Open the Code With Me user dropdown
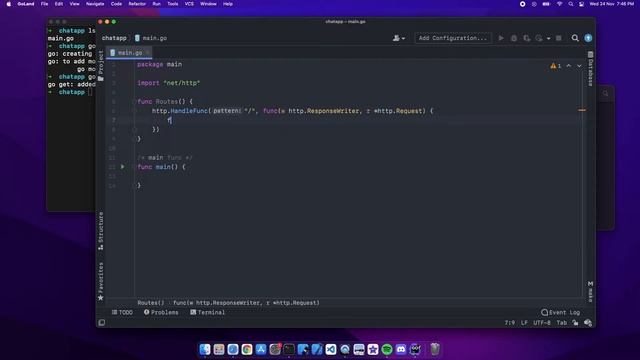 click(398, 38)
